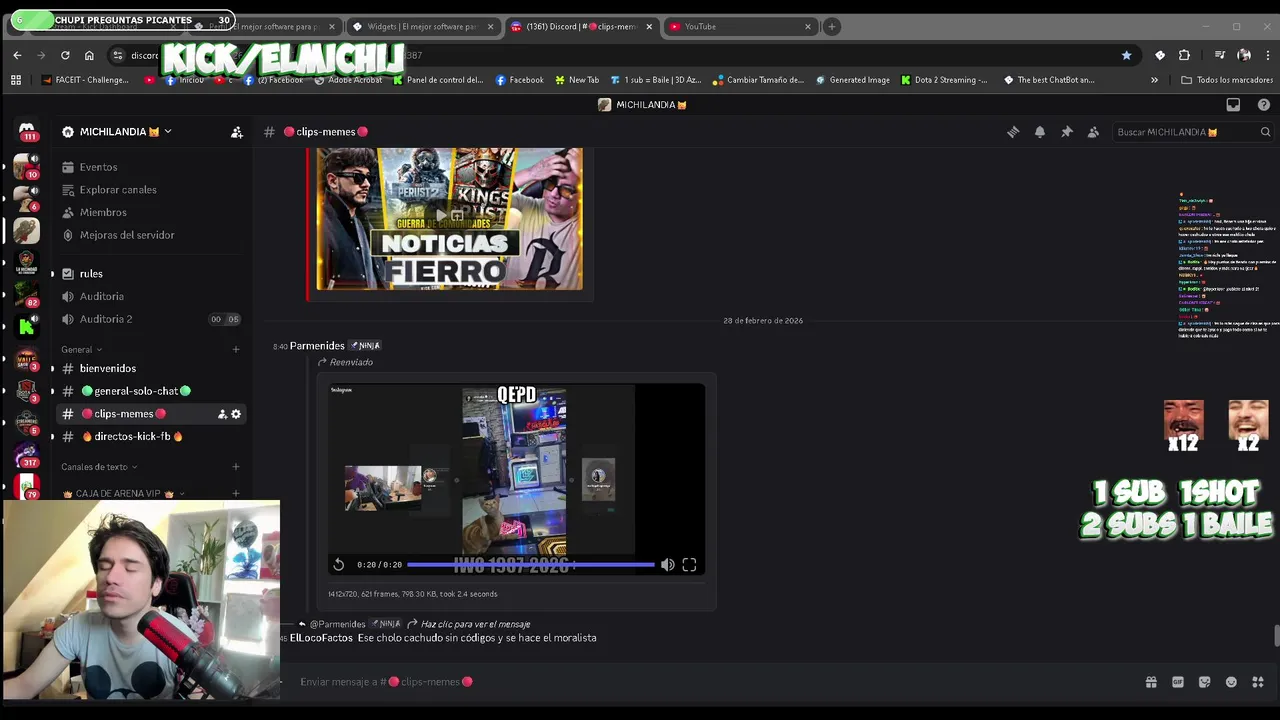Bookmark this page with the star icon
Image resolution: width=1280 pixels, height=720 pixels.
[1127, 55]
